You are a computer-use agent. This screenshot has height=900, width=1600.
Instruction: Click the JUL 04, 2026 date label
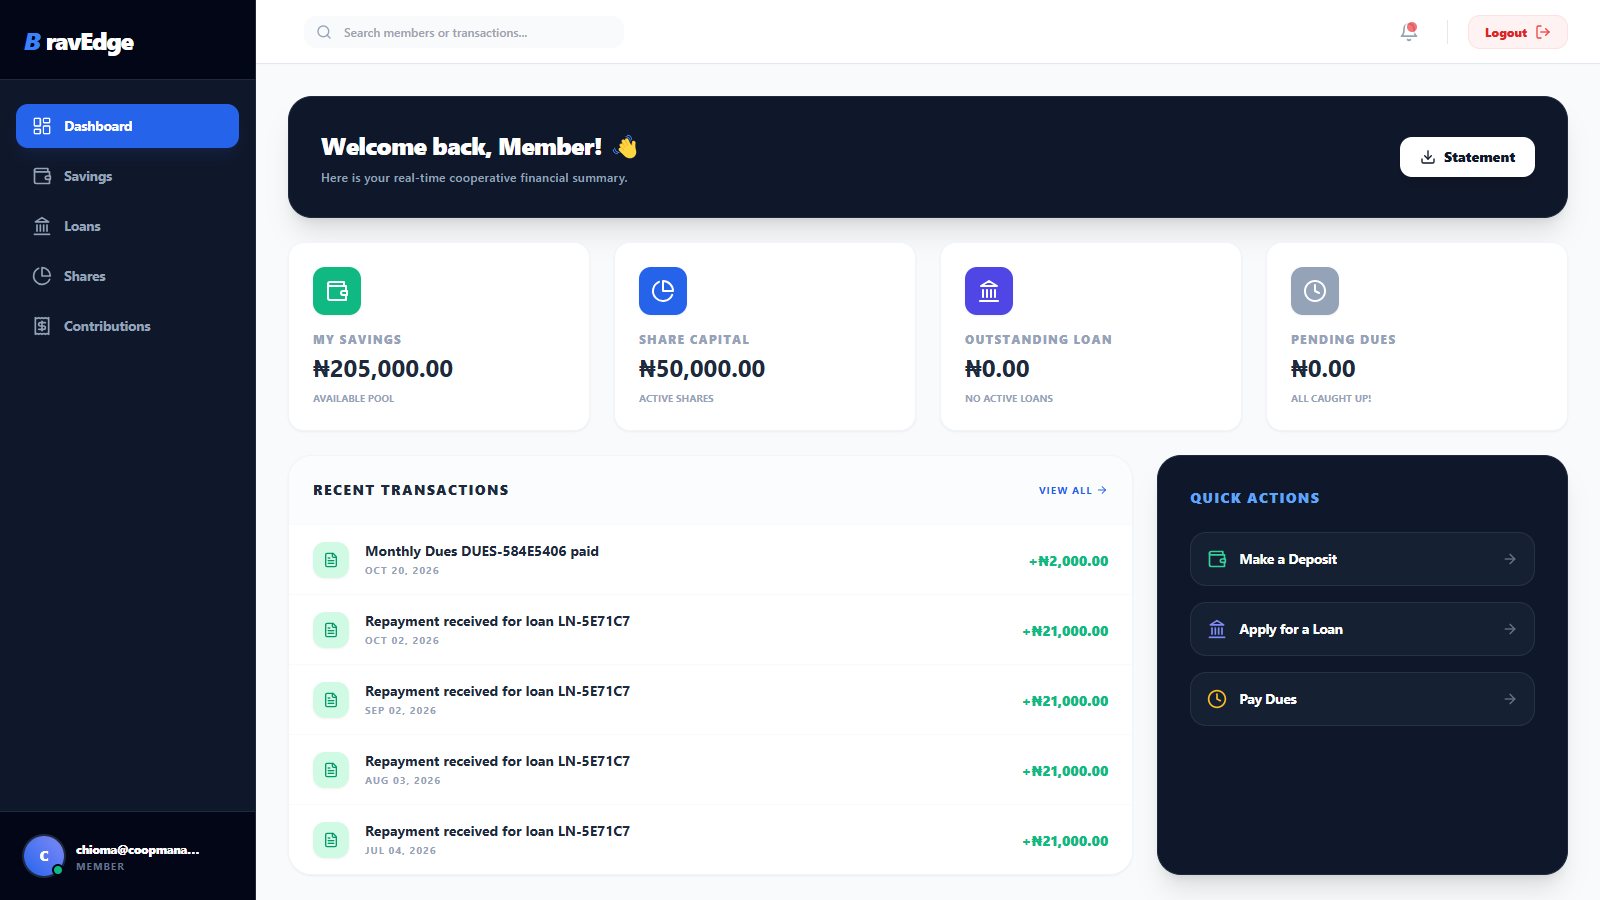tap(400, 851)
